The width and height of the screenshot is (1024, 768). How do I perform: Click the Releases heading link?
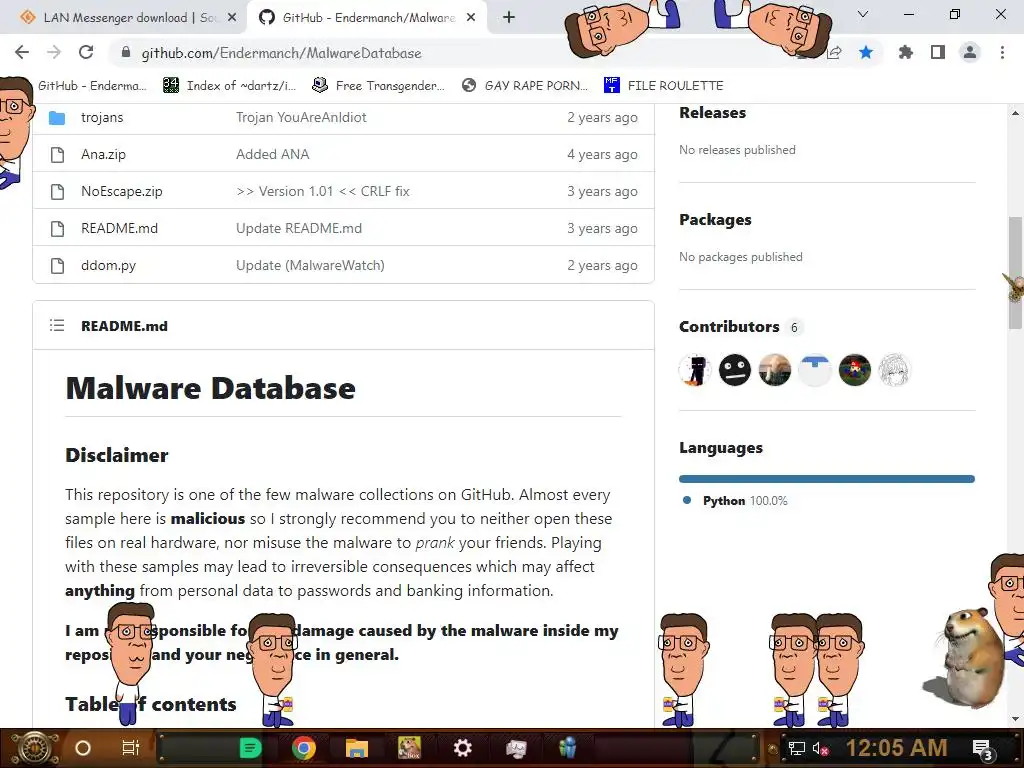click(x=712, y=112)
